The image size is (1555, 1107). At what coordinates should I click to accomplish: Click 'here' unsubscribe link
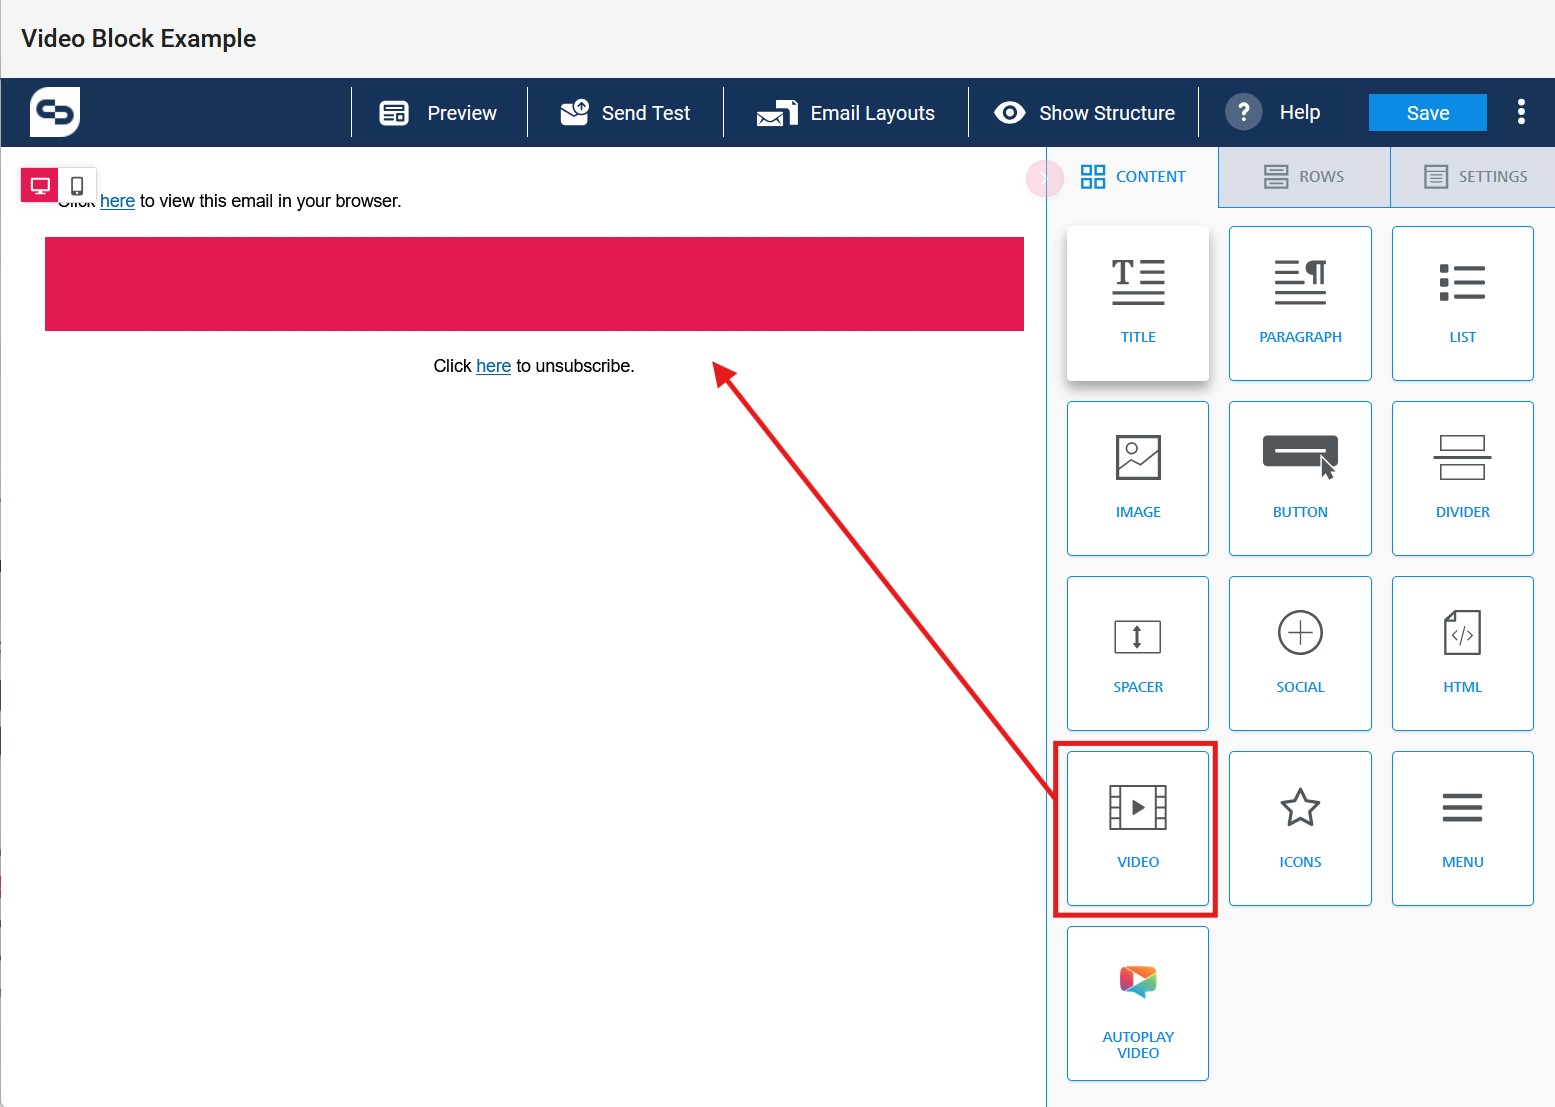[493, 366]
